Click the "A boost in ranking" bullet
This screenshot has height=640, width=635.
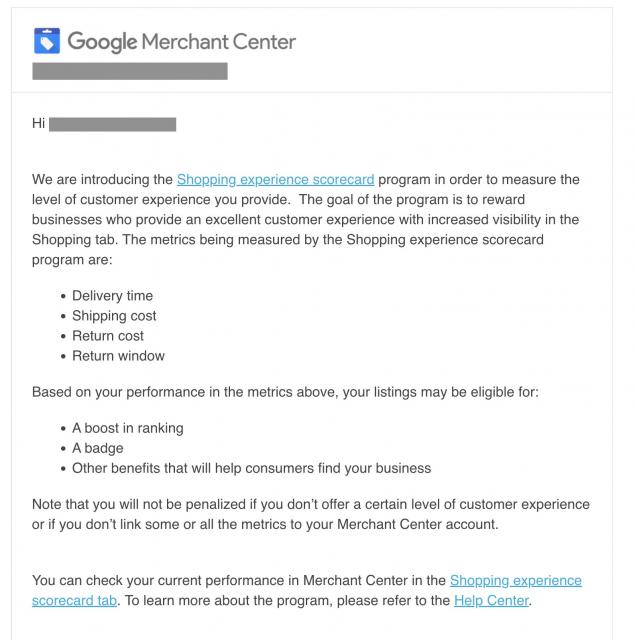(x=127, y=428)
